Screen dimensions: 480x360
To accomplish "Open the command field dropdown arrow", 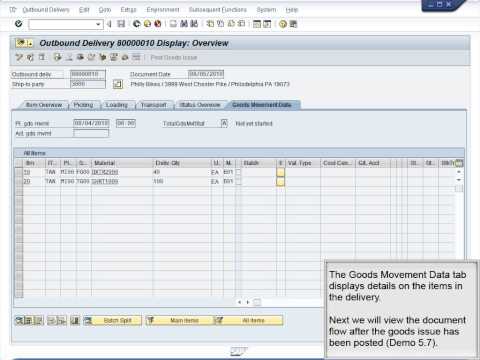I will (x=98, y=24).
